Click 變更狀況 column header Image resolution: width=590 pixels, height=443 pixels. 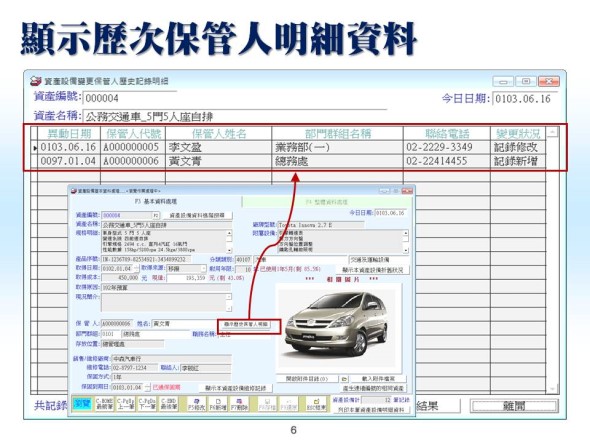point(519,134)
